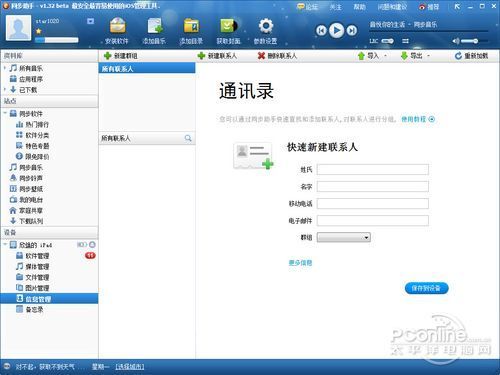
Task: Click 删除联系人 delete contact button
Action: [x=277, y=56]
